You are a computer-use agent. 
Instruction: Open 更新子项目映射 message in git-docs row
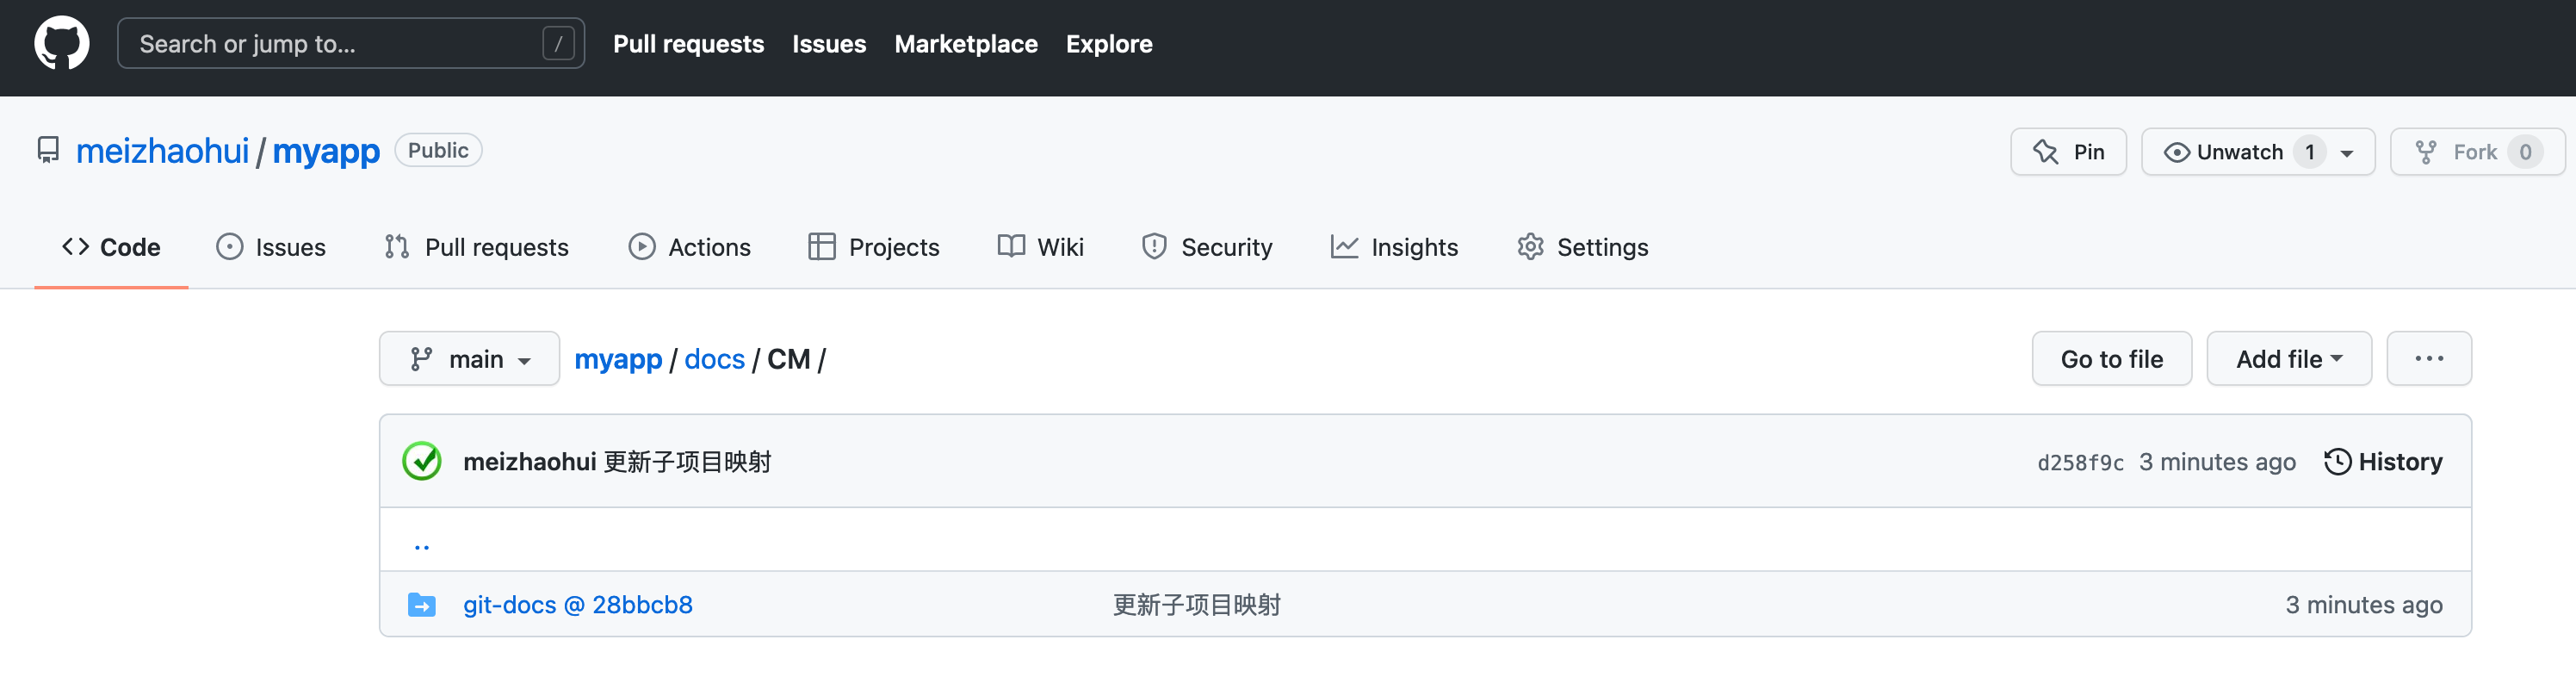(x=1196, y=604)
